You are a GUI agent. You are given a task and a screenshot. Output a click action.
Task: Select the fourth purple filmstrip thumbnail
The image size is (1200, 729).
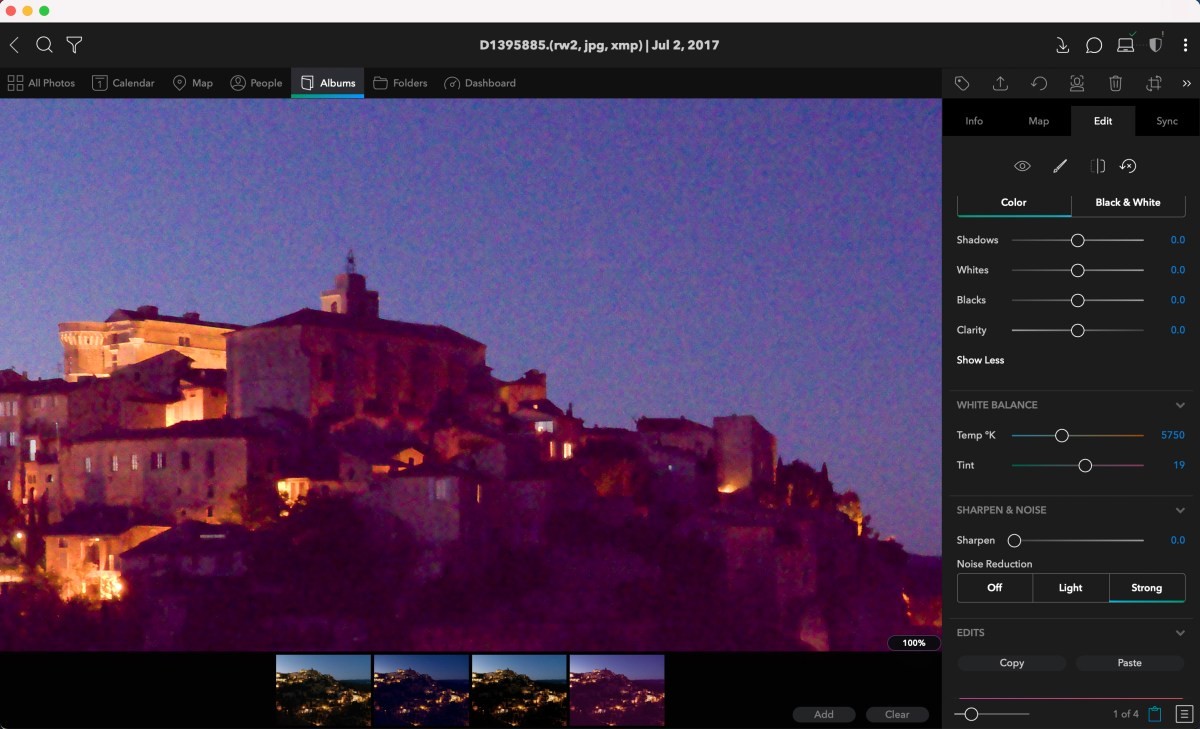click(x=617, y=690)
